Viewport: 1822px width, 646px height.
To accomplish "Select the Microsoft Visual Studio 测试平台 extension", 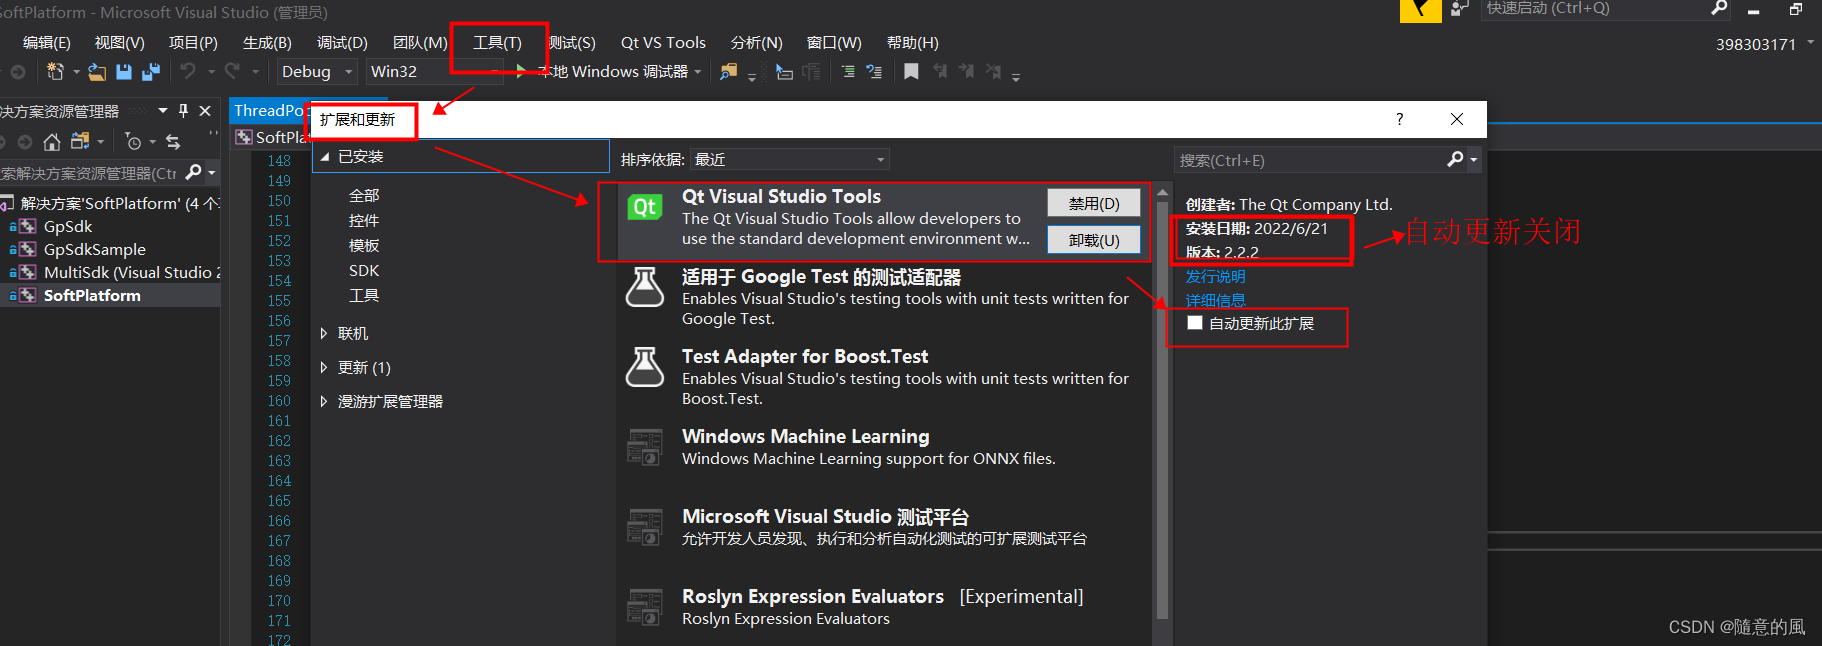I will tap(883, 527).
